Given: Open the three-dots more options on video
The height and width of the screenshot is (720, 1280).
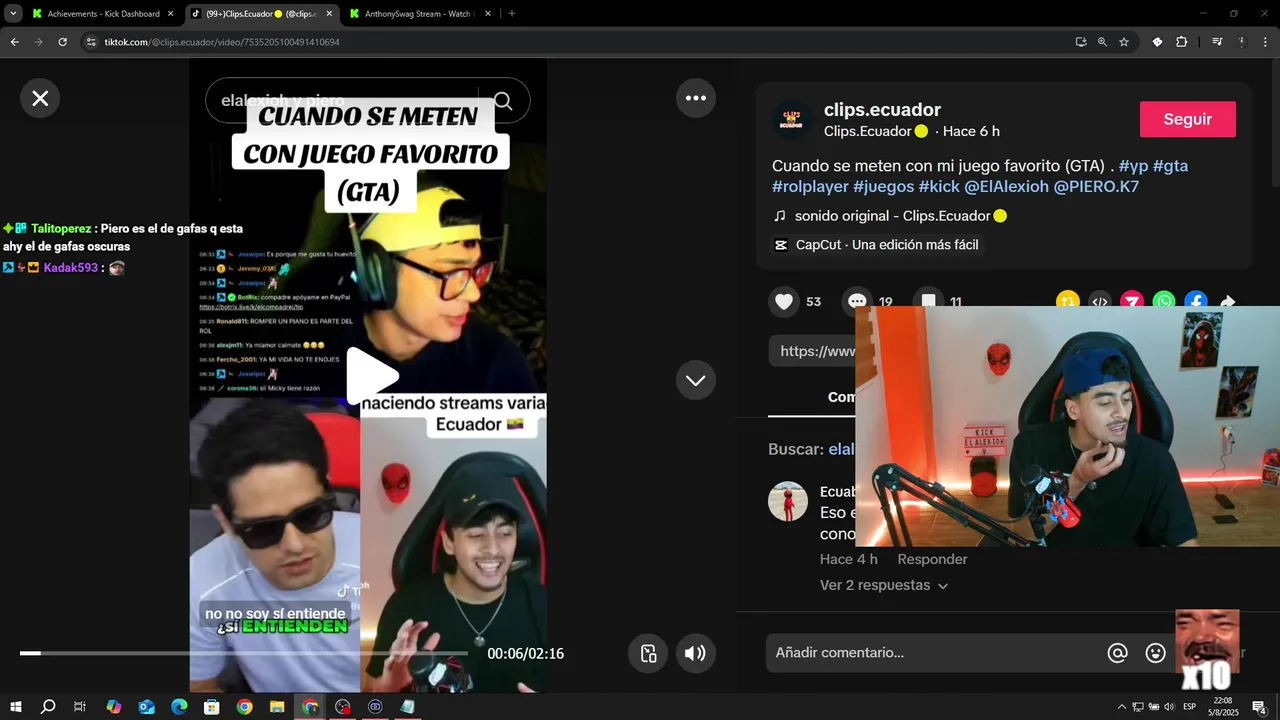Looking at the screenshot, I should coord(696,98).
